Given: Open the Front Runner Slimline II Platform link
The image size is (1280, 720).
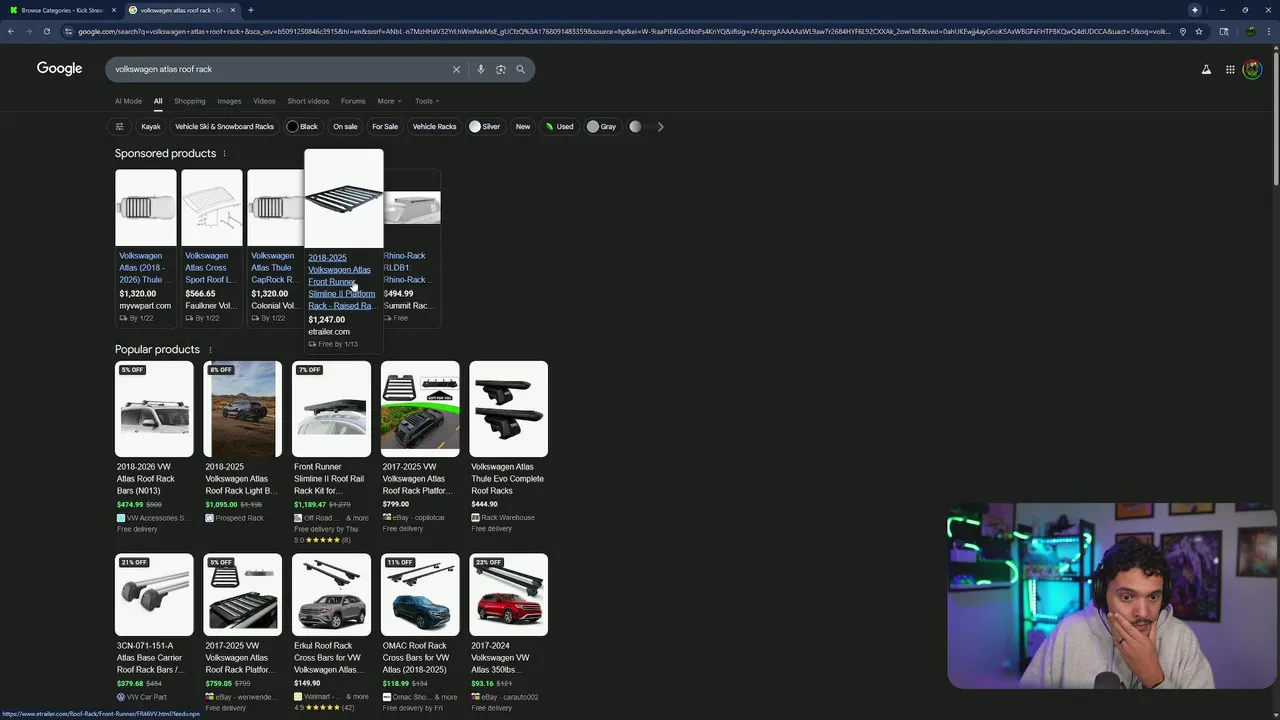Looking at the screenshot, I should 341,282.
